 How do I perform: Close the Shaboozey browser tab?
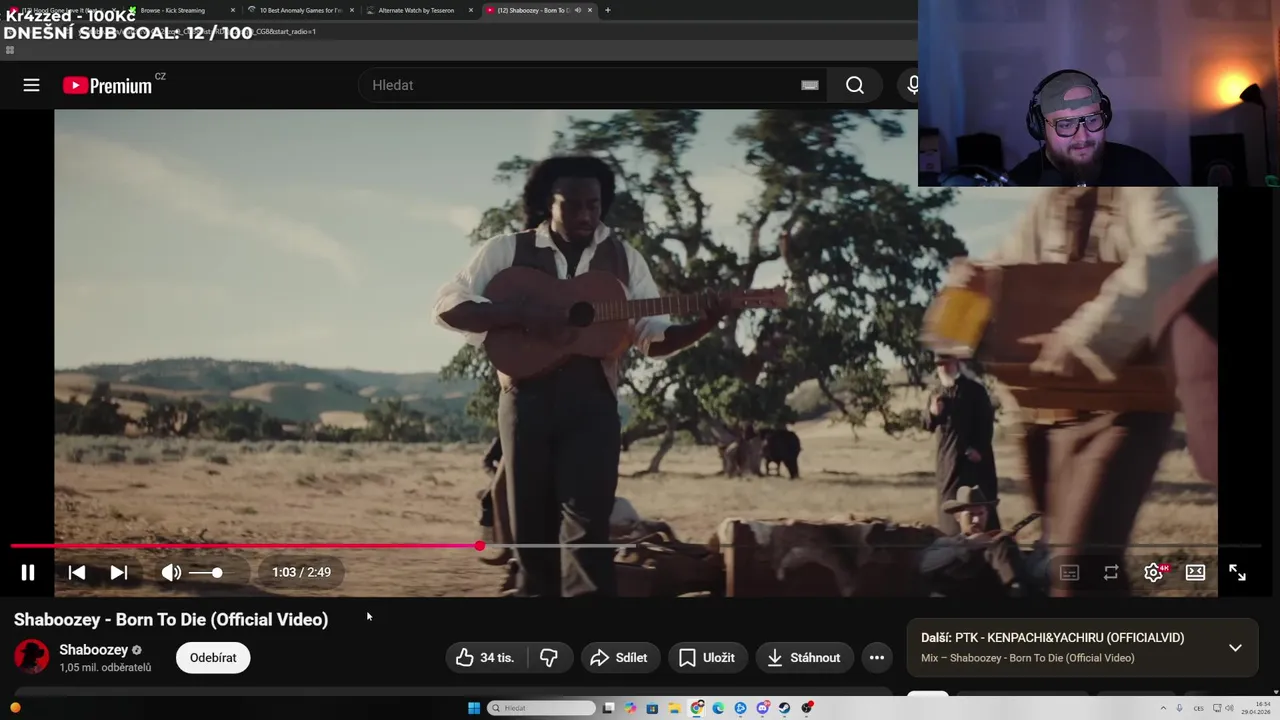point(590,10)
